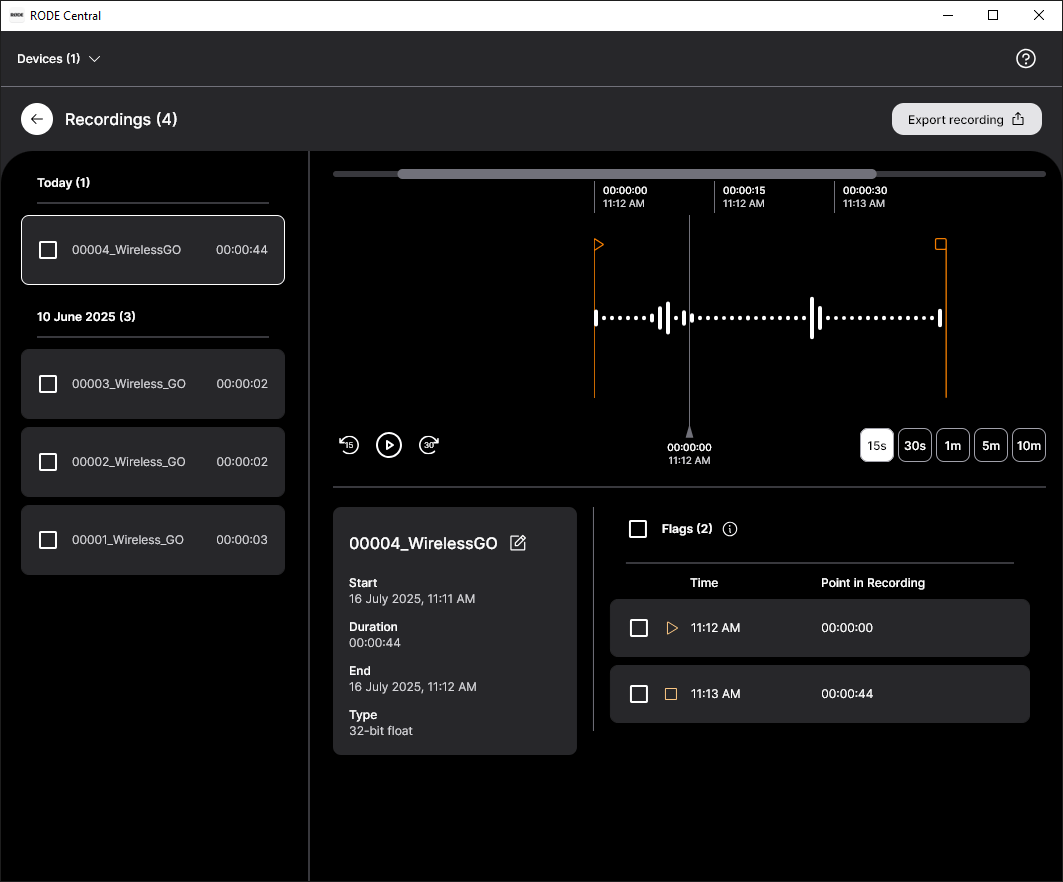Expand the Devices (1) dropdown
The height and width of the screenshot is (882, 1063).
click(58, 59)
